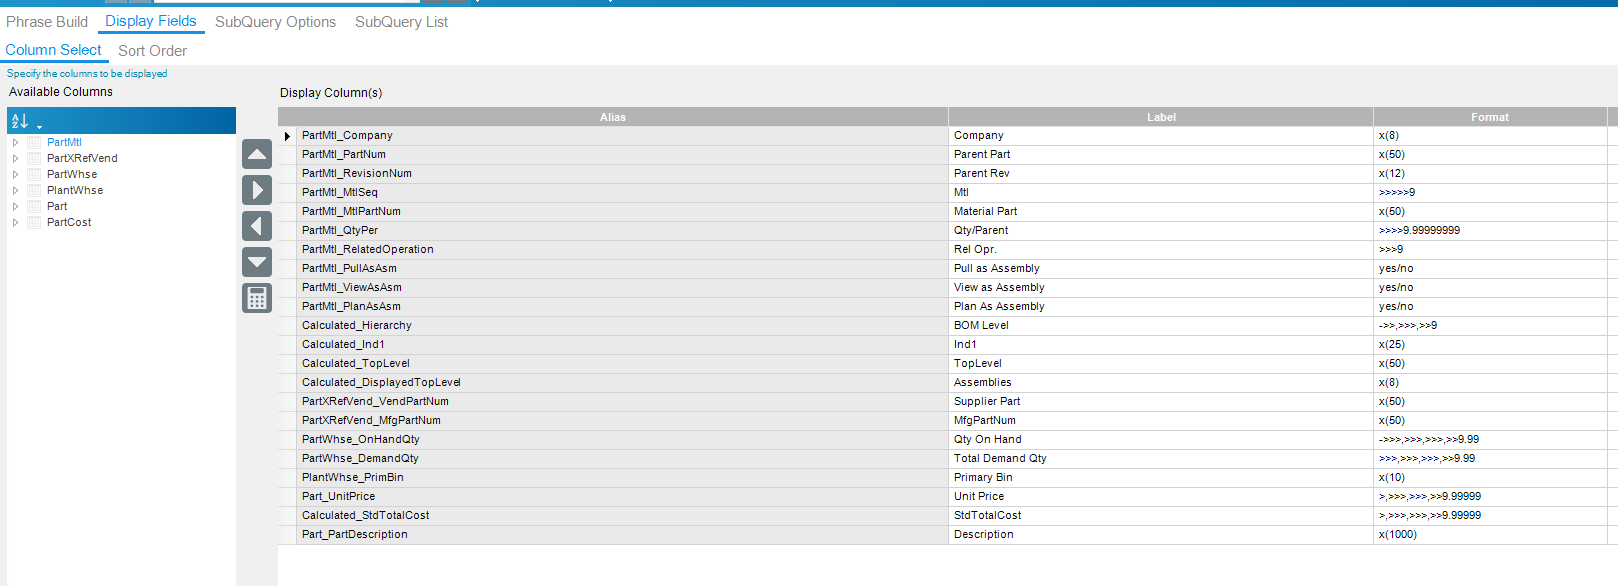Click the x(12) format cell for Parent Rev

(1490, 174)
